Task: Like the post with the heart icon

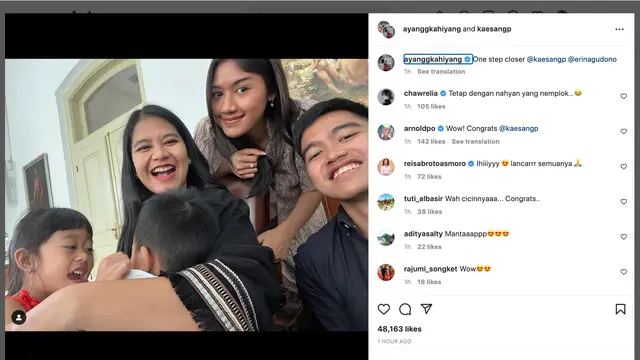Action: (x=384, y=309)
